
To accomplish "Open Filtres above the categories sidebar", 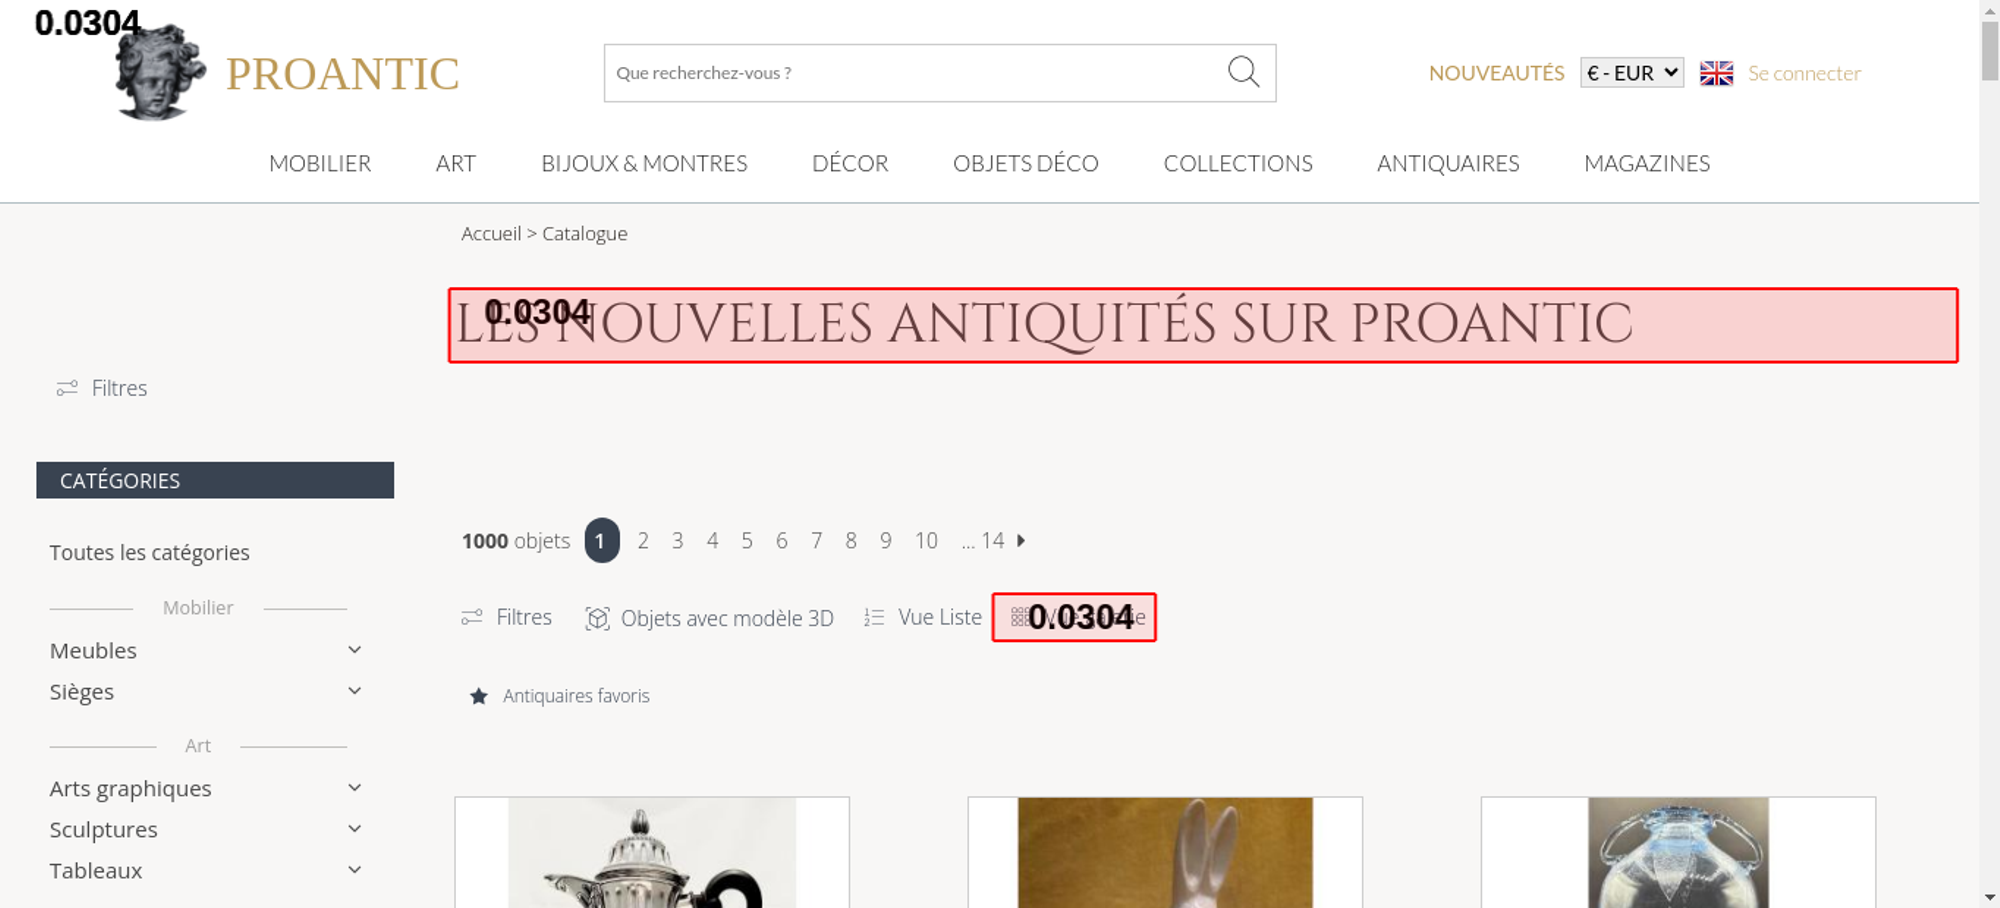I will (x=102, y=388).
